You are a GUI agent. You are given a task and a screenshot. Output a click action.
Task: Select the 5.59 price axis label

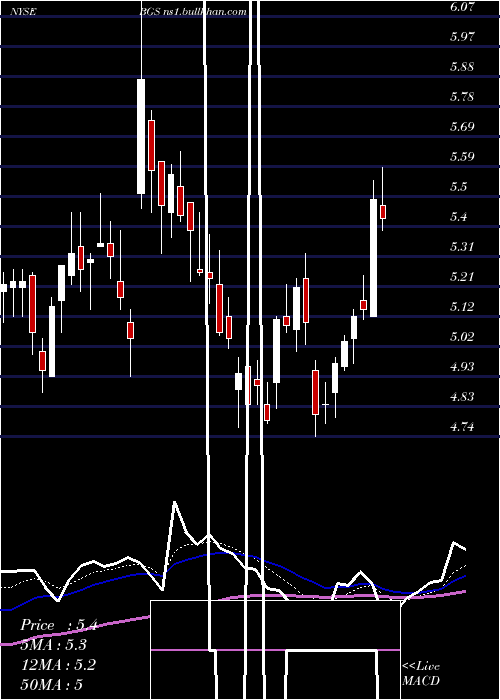tap(462, 156)
